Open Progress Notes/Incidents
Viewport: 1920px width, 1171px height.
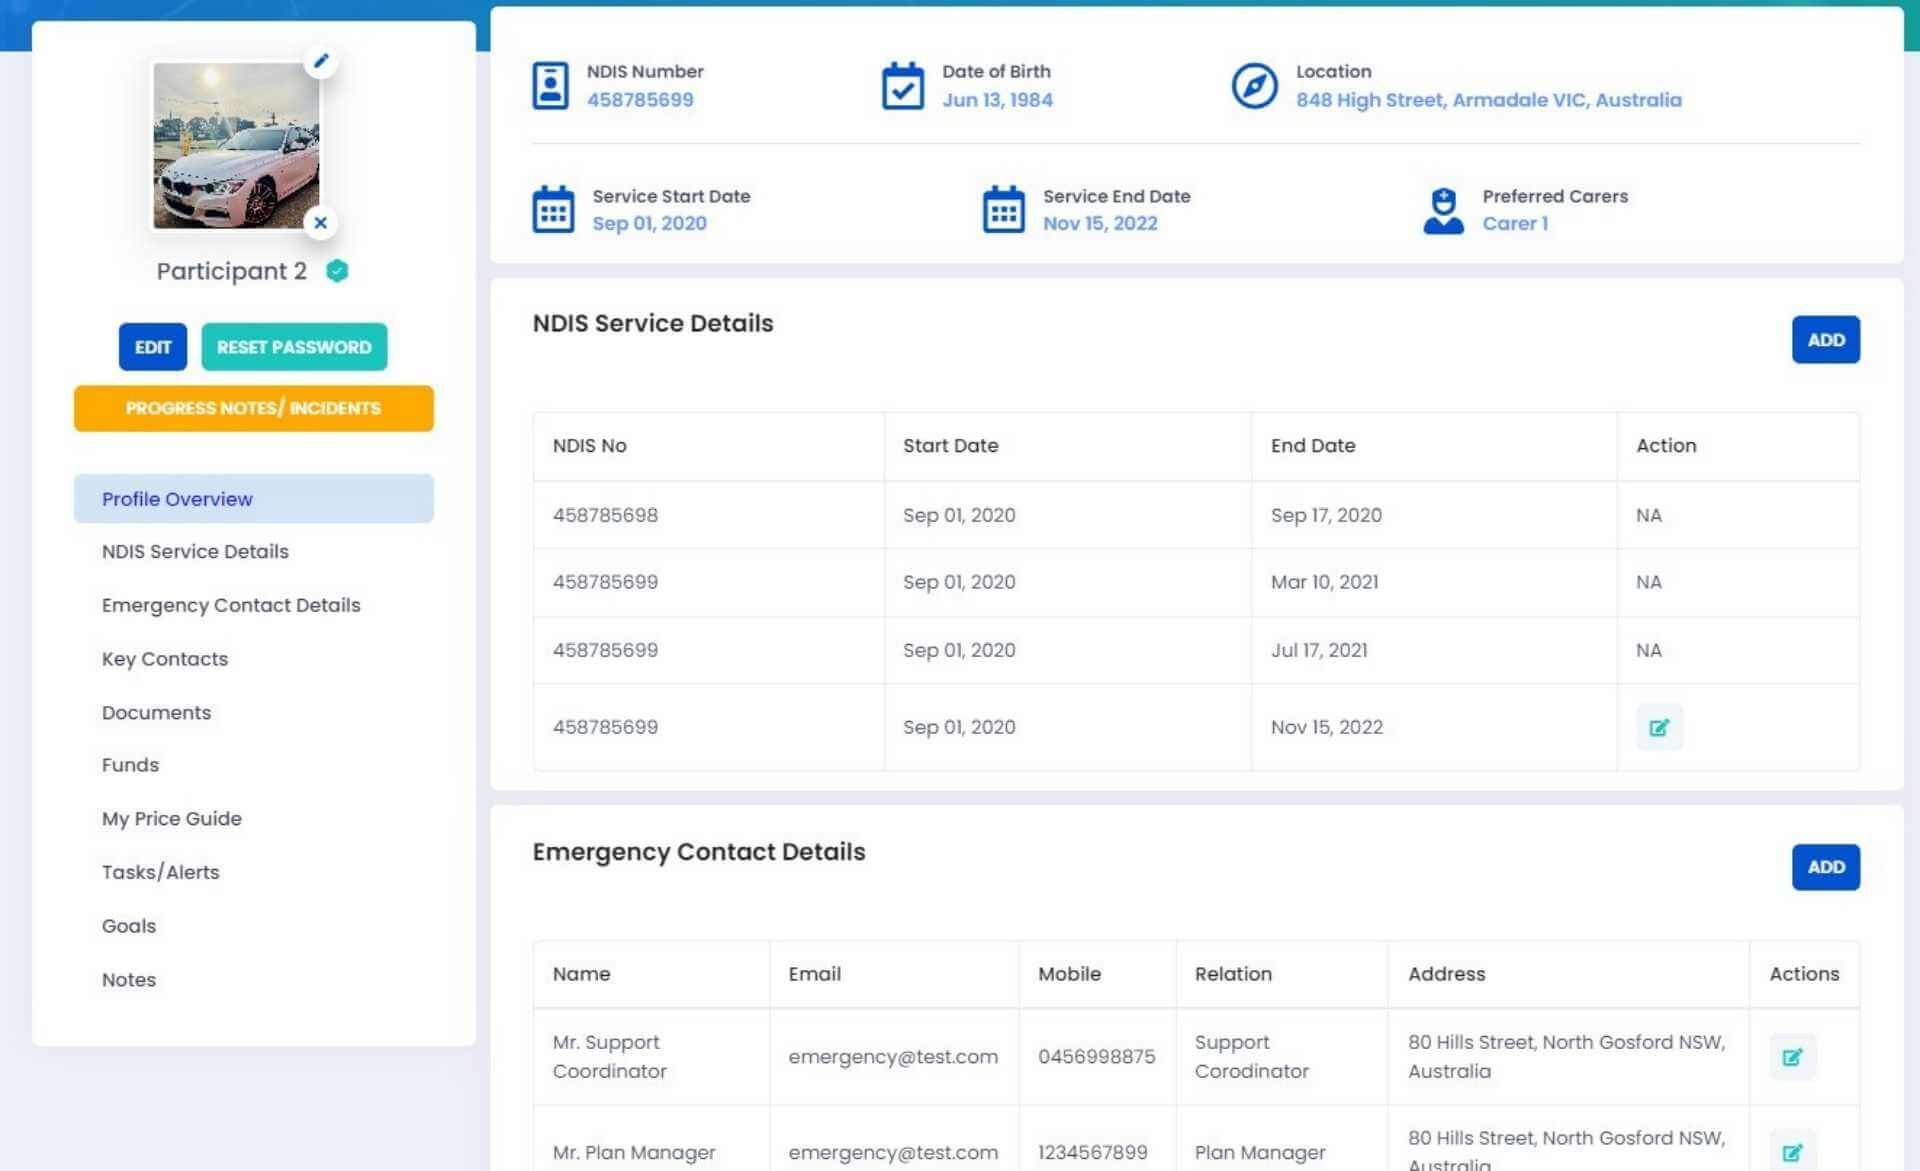point(253,408)
